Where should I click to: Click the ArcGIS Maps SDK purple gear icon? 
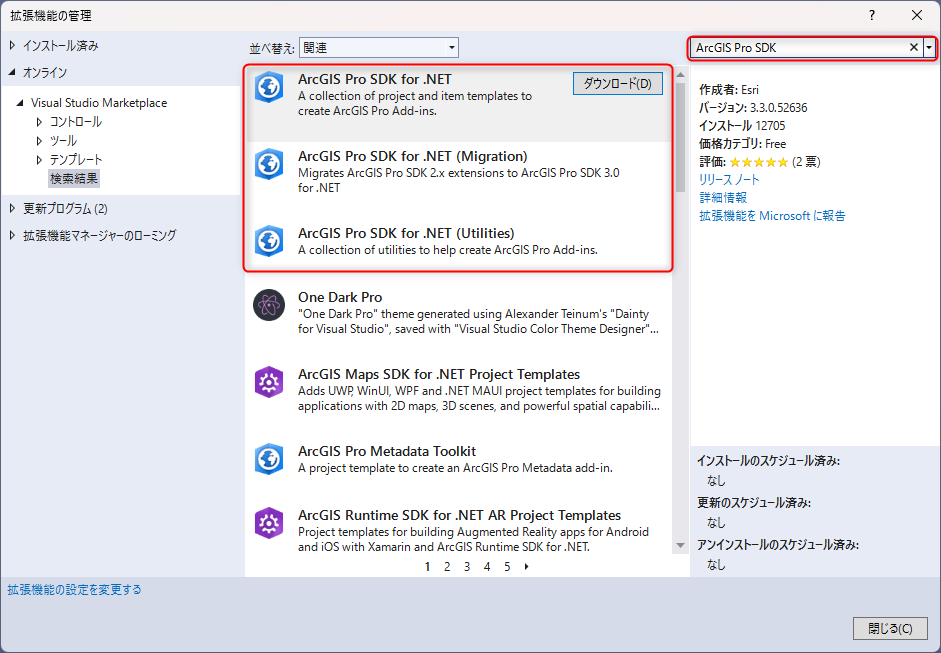pyautogui.click(x=269, y=382)
